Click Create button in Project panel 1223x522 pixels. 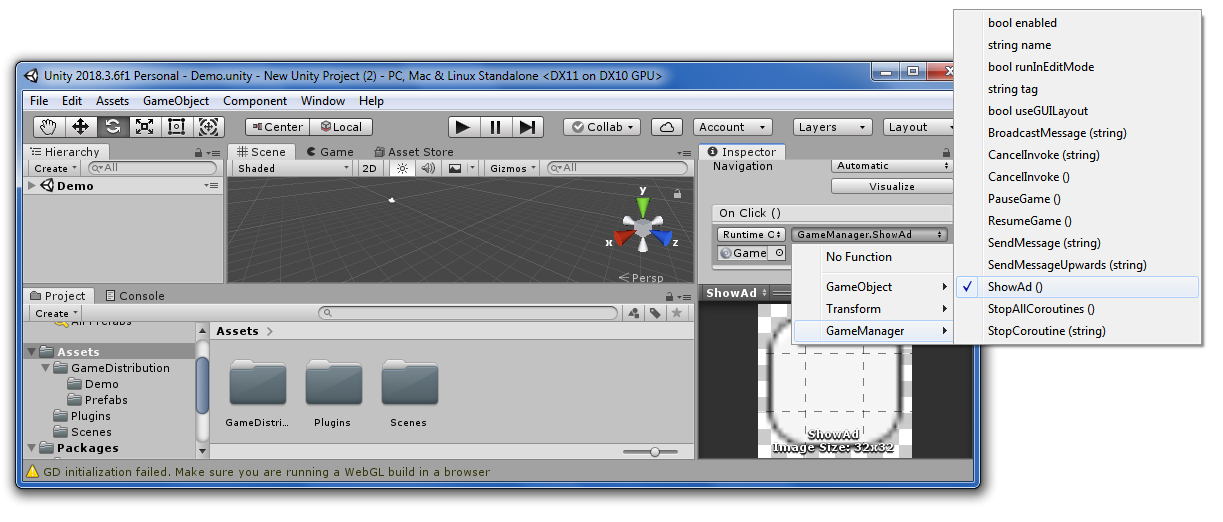[56, 313]
